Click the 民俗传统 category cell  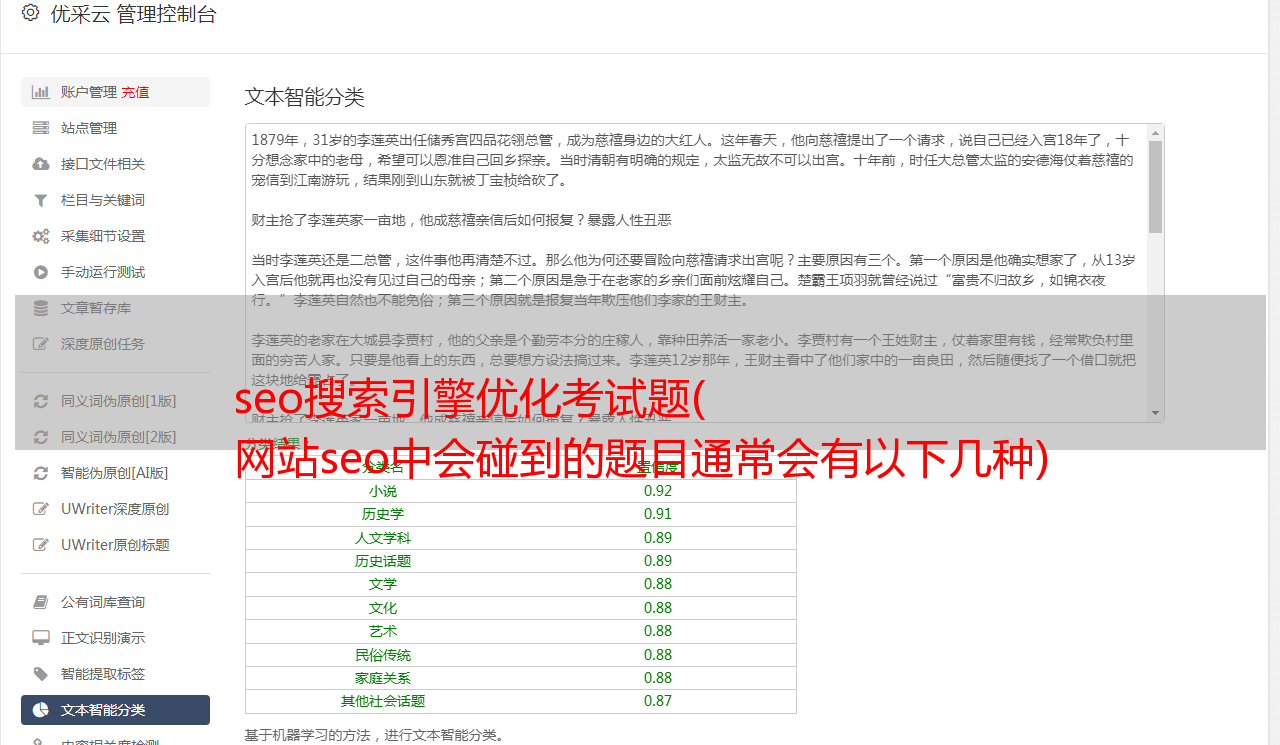383,655
